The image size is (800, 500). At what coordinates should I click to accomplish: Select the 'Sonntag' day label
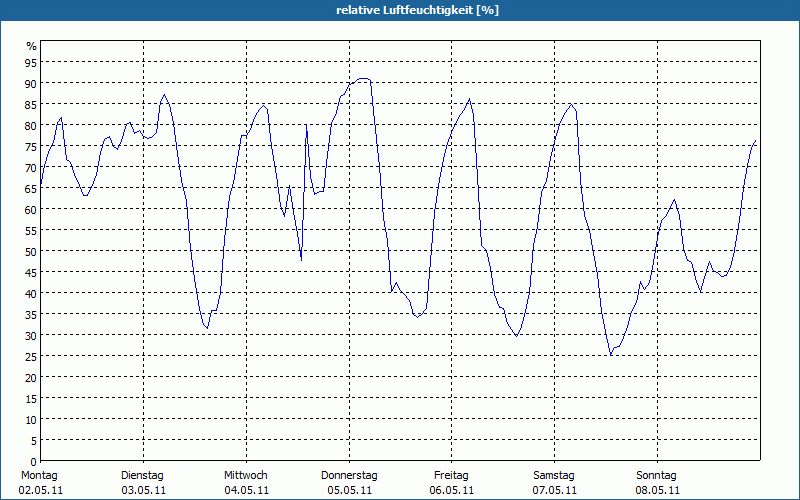point(657,476)
